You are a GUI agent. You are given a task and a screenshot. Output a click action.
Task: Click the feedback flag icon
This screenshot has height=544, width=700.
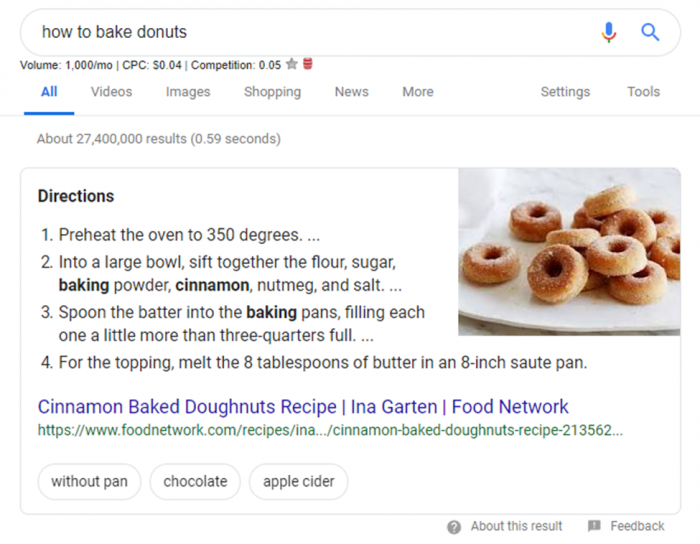click(594, 526)
